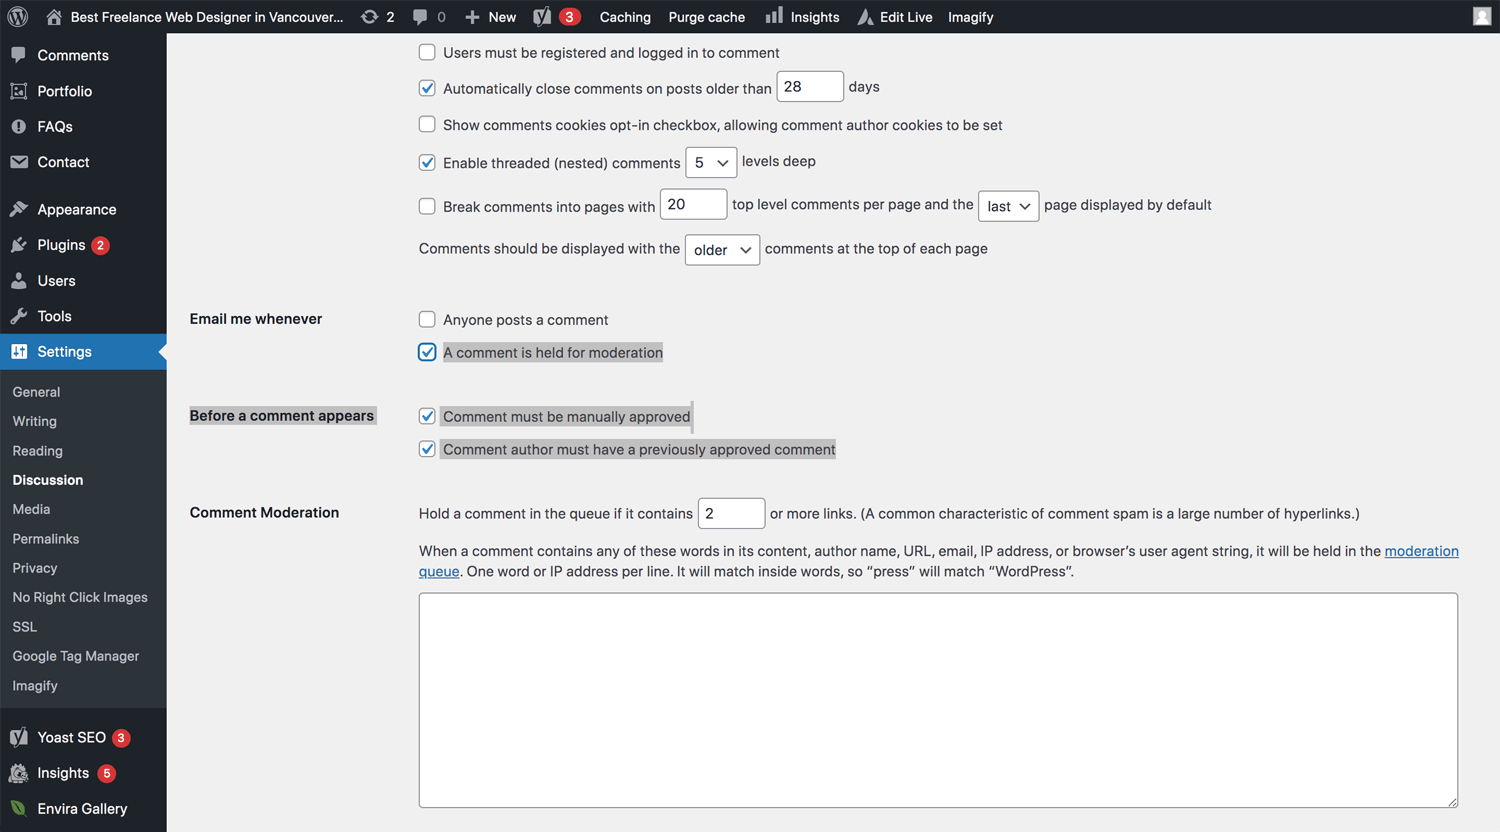Click the plus icon next to New
Screen dimensions: 1500x832
click(x=473, y=17)
